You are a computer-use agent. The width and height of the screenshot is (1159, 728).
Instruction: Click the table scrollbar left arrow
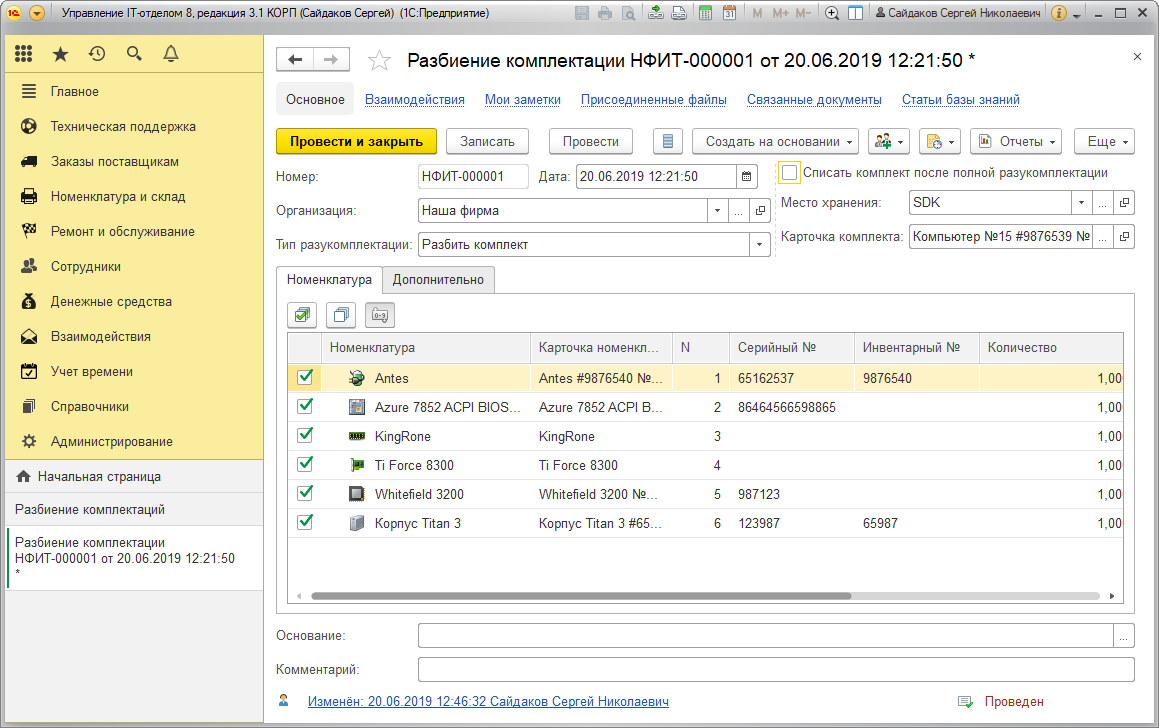click(x=299, y=596)
